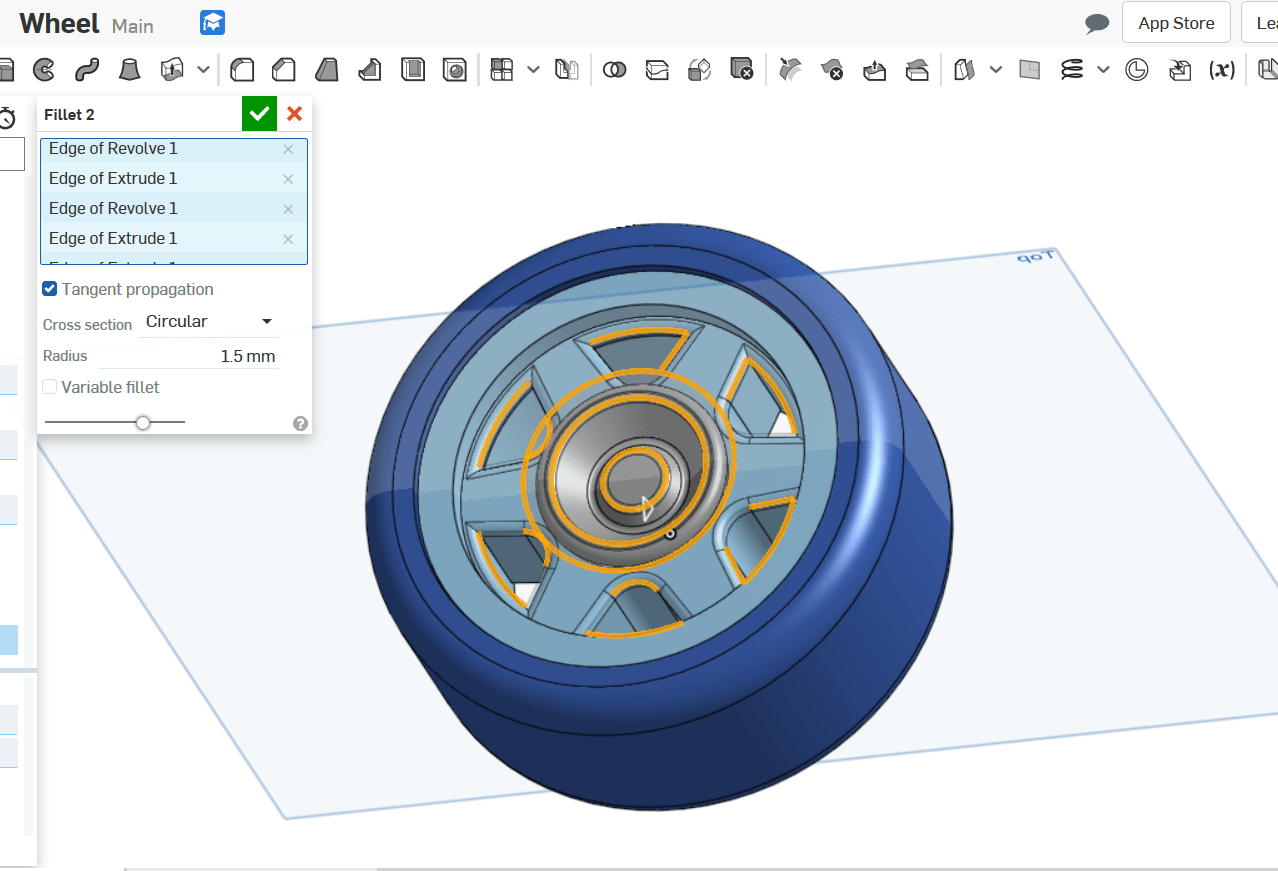This screenshot has width=1278, height=871.
Task: Adjust the Fillet preview slider handle
Action: click(x=143, y=423)
